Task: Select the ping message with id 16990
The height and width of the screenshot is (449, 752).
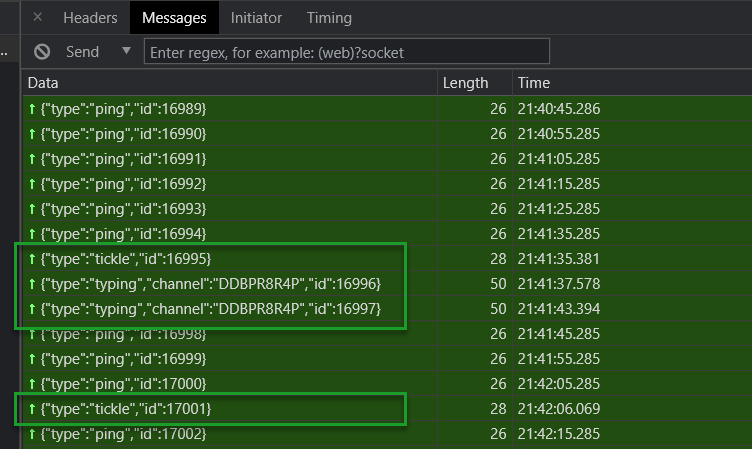Action: tap(387, 133)
